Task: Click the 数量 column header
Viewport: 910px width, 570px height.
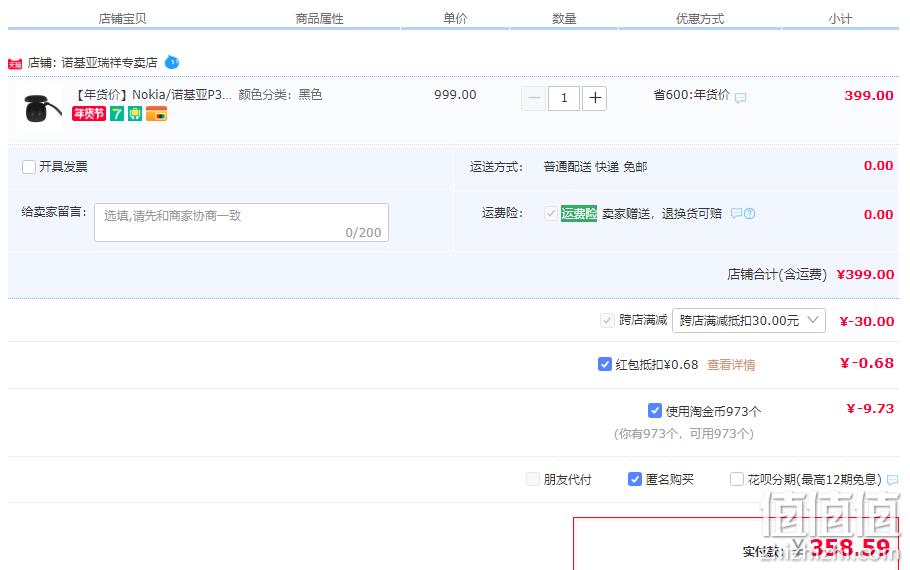Action: pyautogui.click(x=564, y=19)
